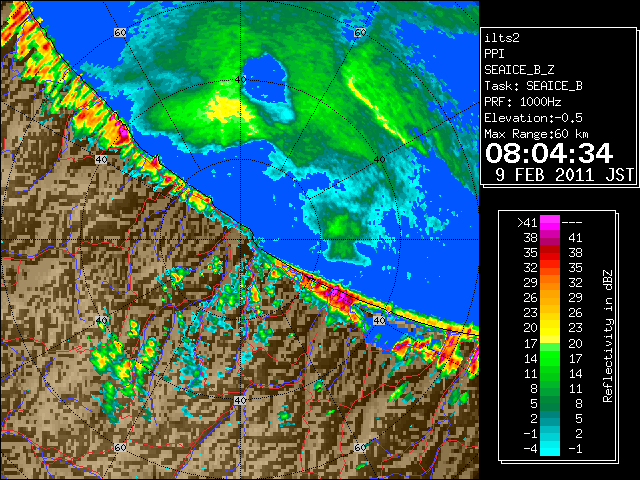Click the "41" label in the legend's right column
The image size is (640, 480).
point(575,238)
